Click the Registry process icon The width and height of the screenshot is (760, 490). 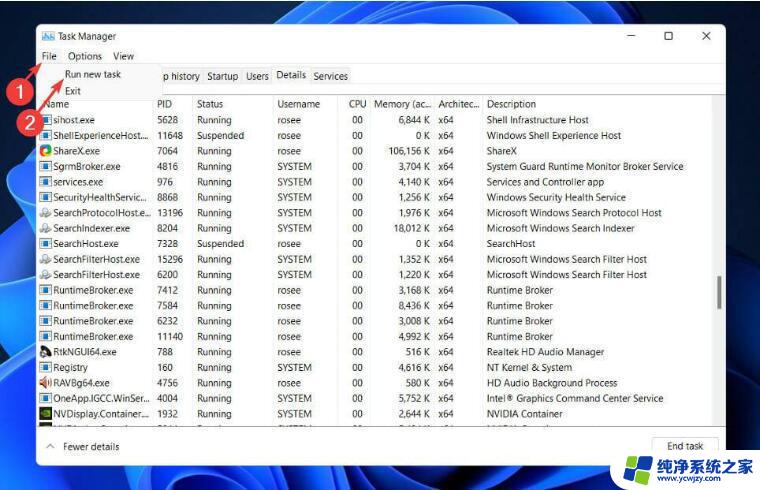46,367
